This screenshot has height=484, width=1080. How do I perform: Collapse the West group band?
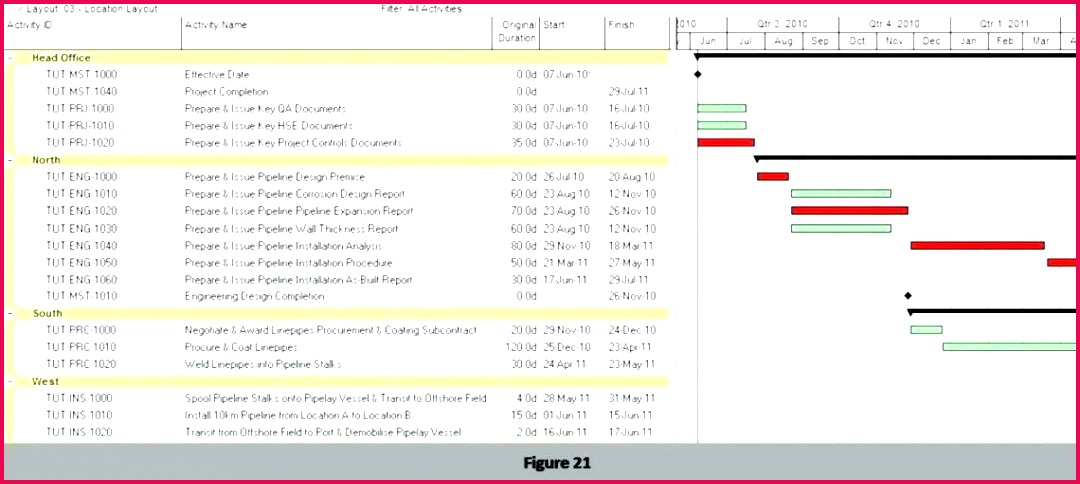tap(10, 381)
